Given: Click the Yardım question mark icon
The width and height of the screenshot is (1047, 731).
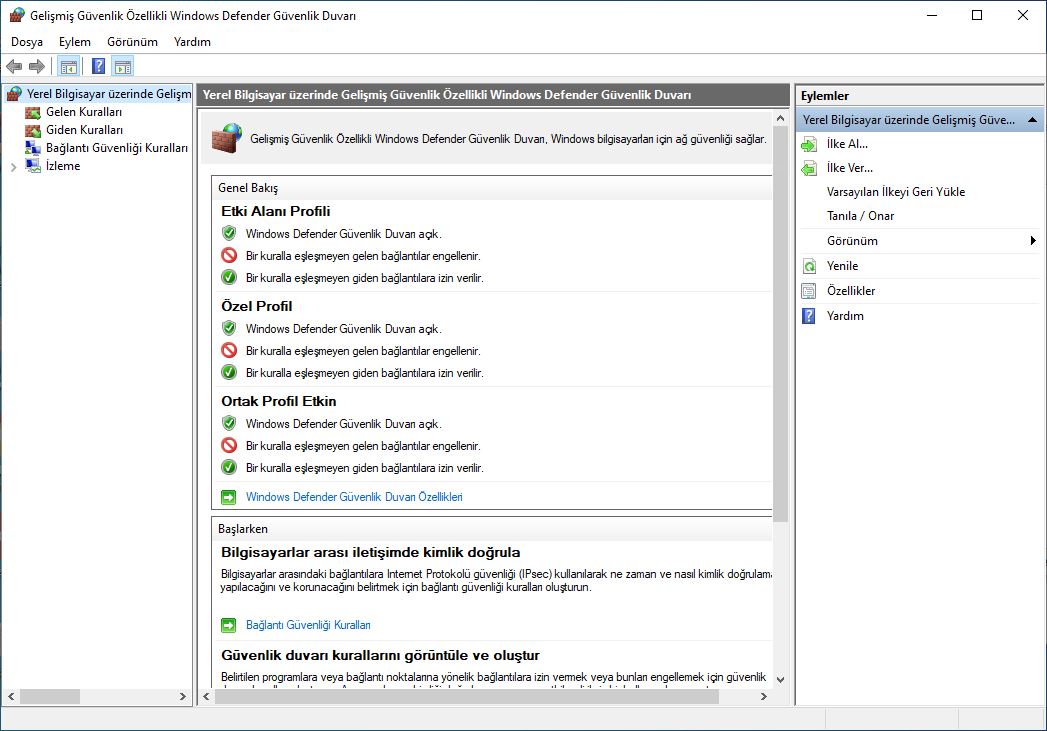Looking at the screenshot, I should point(809,316).
